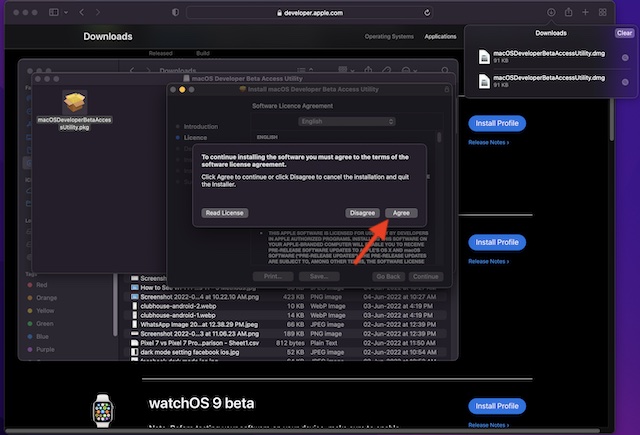Click the installer lock icon
The image size is (640, 435).
click(447, 89)
